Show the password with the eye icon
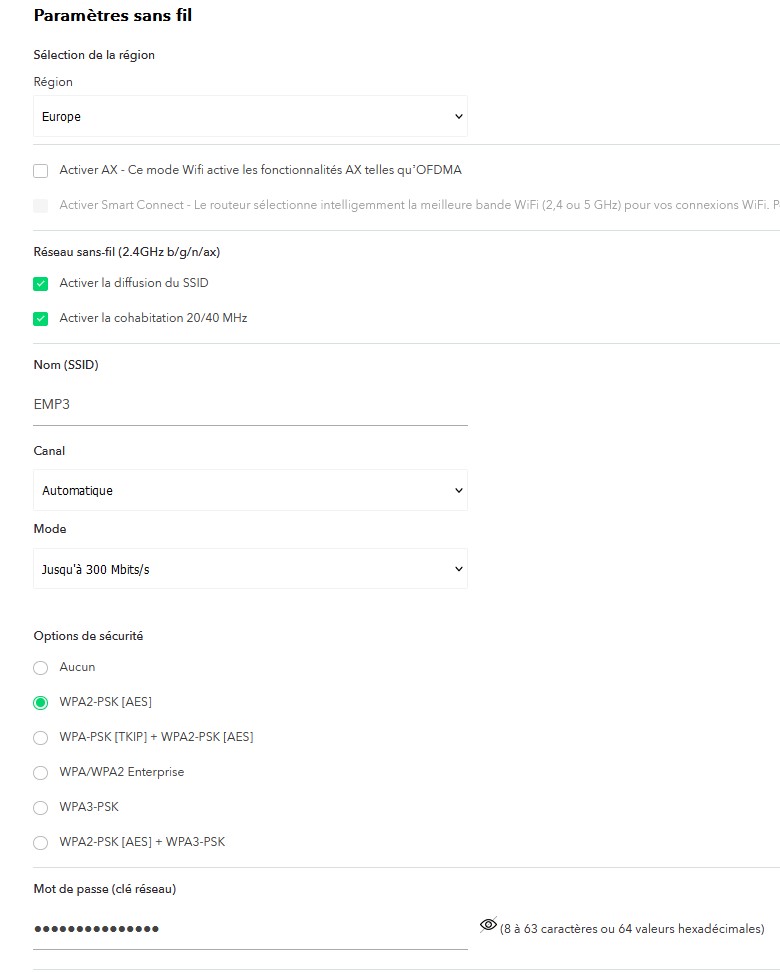780x972 pixels. pyautogui.click(x=488, y=925)
